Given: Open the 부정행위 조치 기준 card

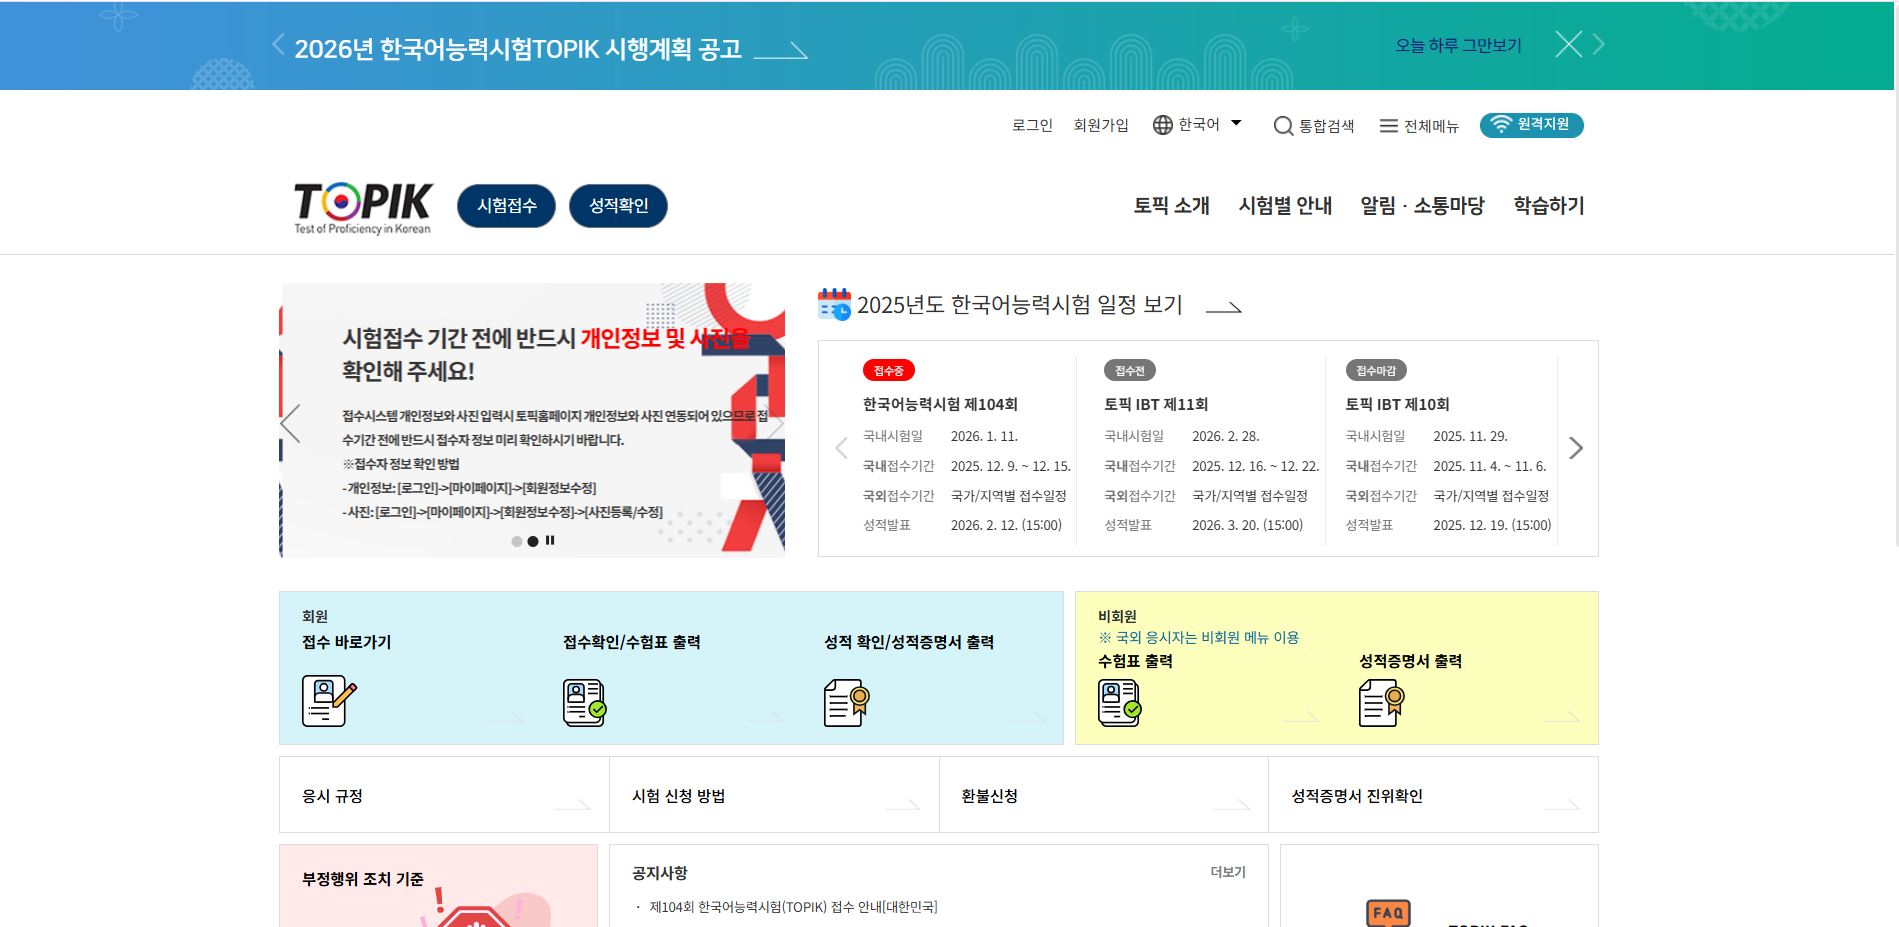Looking at the screenshot, I should pos(438,886).
